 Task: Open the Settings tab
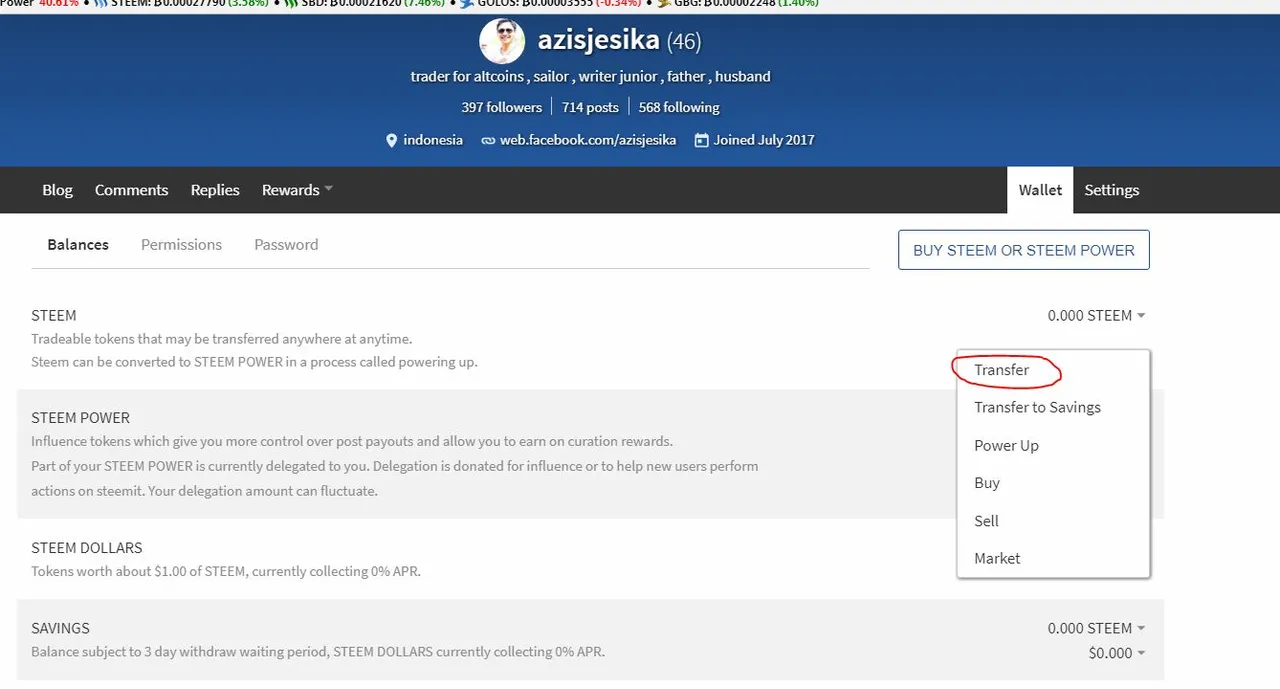[1112, 190]
